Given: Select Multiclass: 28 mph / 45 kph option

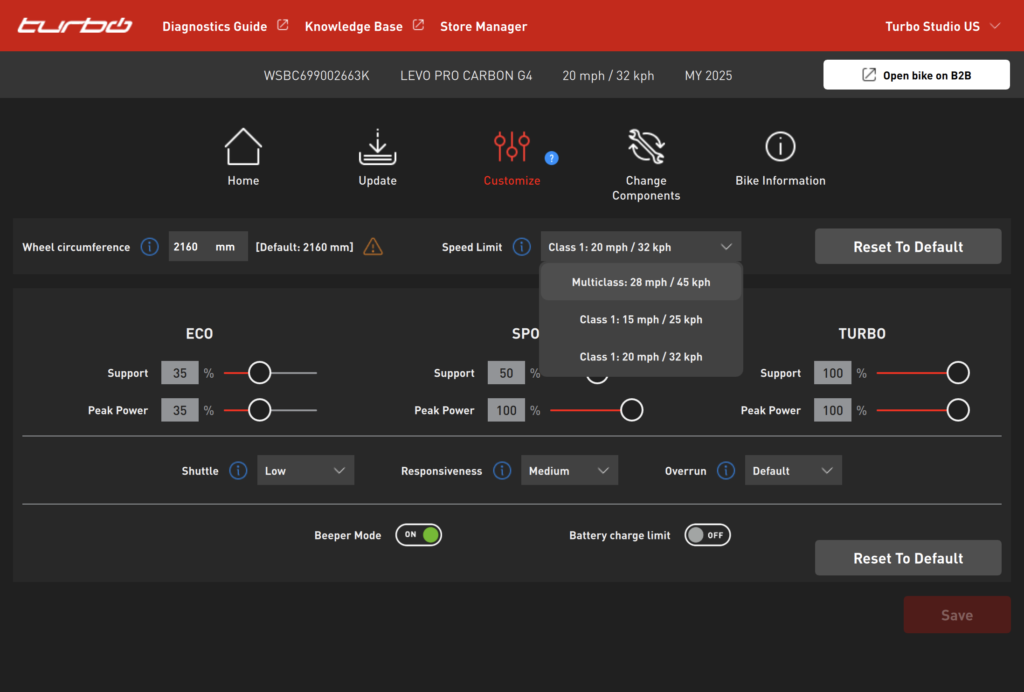Looking at the screenshot, I should click(x=641, y=282).
